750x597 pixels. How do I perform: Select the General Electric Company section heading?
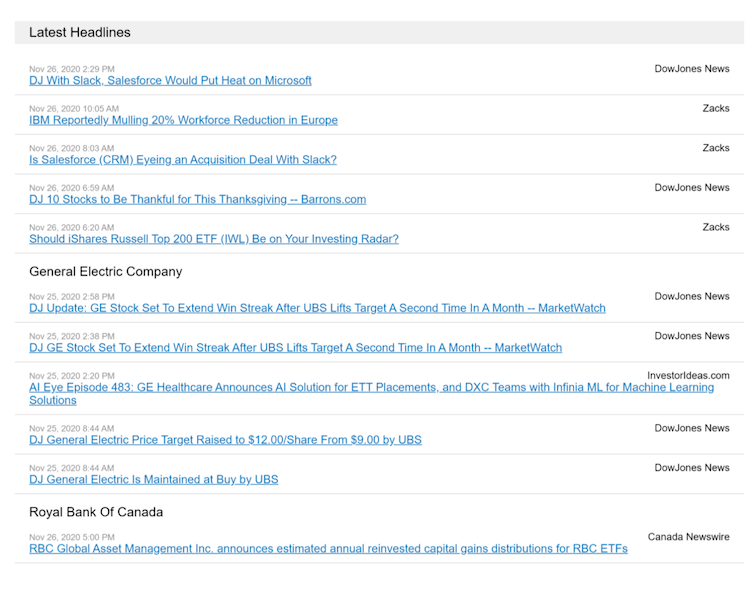105,271
